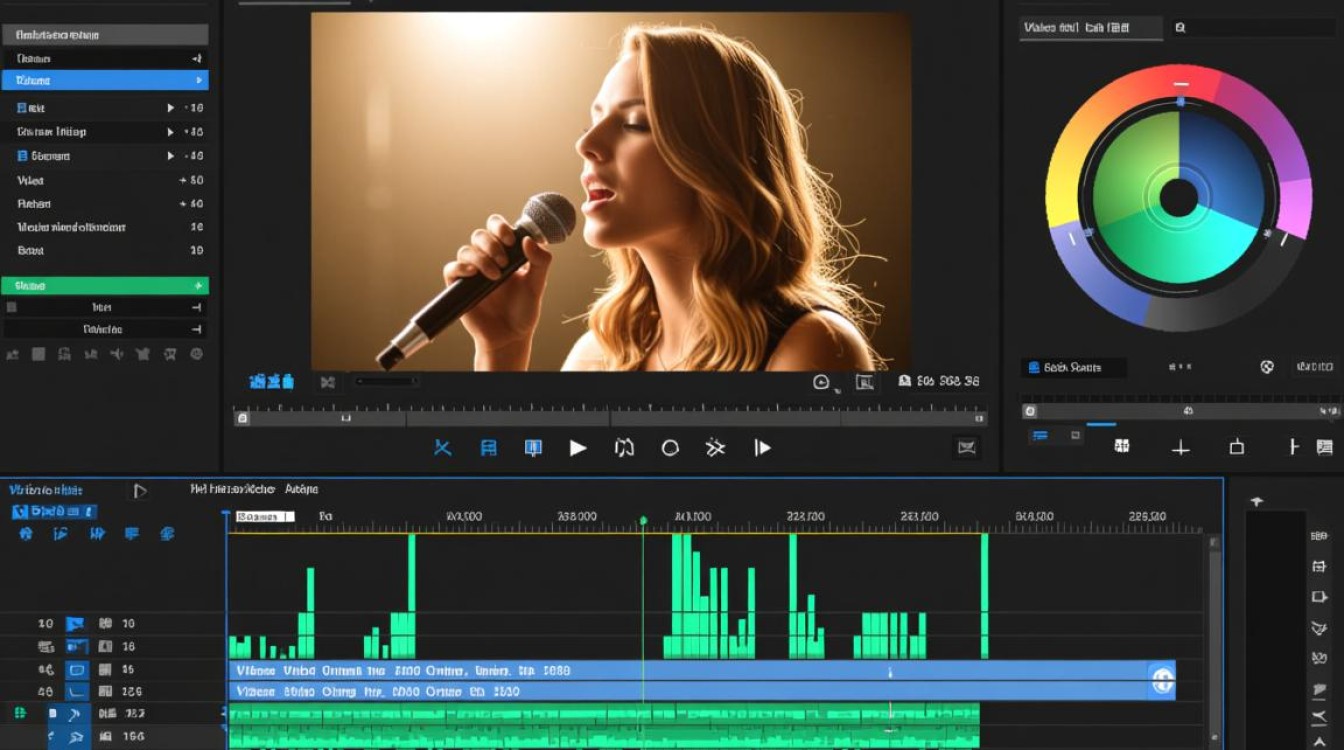Click the timeline timecode box at ruler start

(265, 517)
